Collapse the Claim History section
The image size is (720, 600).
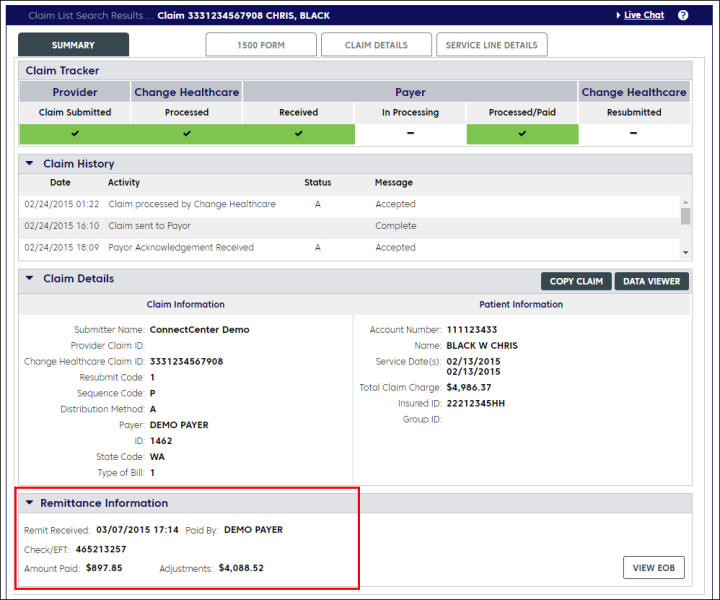click(29, 163)
